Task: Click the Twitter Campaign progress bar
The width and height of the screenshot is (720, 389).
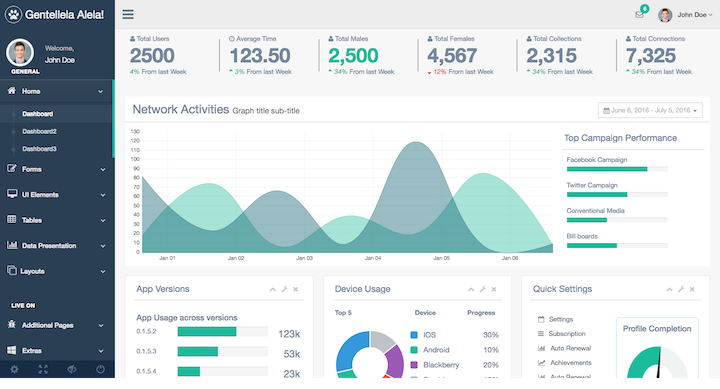Action: coord(617,195)
